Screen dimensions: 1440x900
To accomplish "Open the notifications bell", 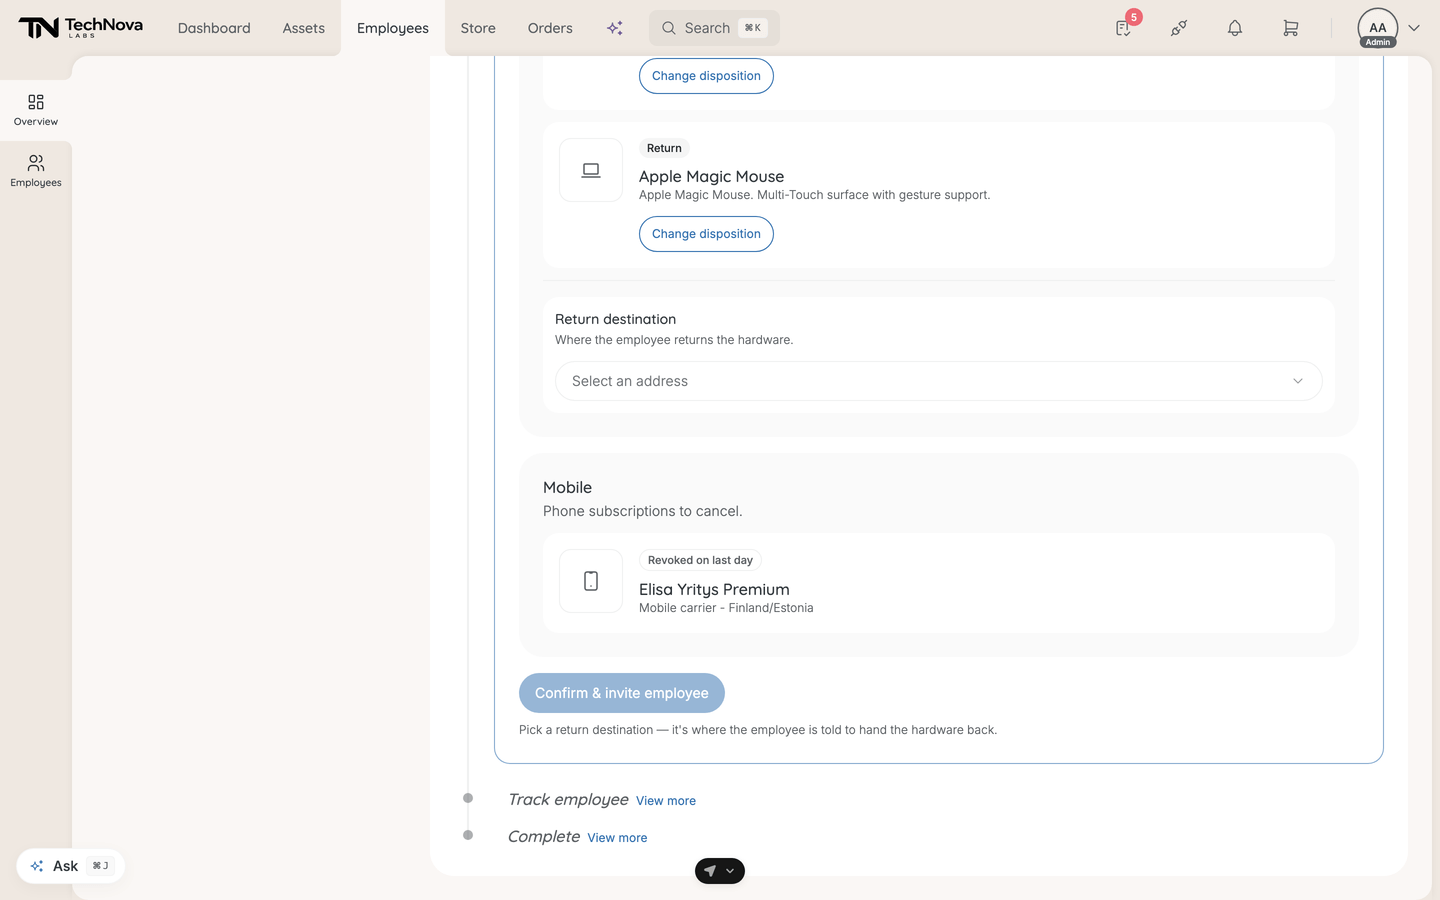I will (1235, 28).
